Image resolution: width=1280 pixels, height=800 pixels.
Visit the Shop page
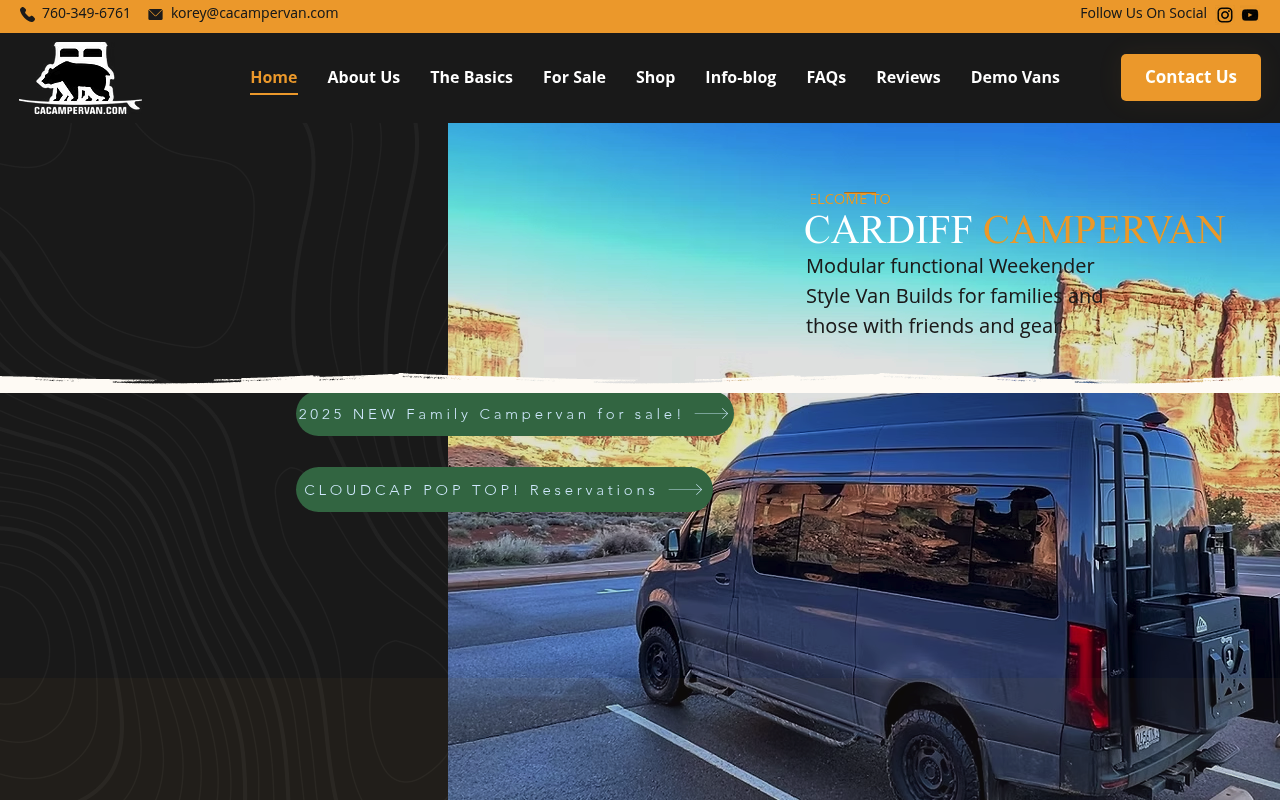pos(655,75)
